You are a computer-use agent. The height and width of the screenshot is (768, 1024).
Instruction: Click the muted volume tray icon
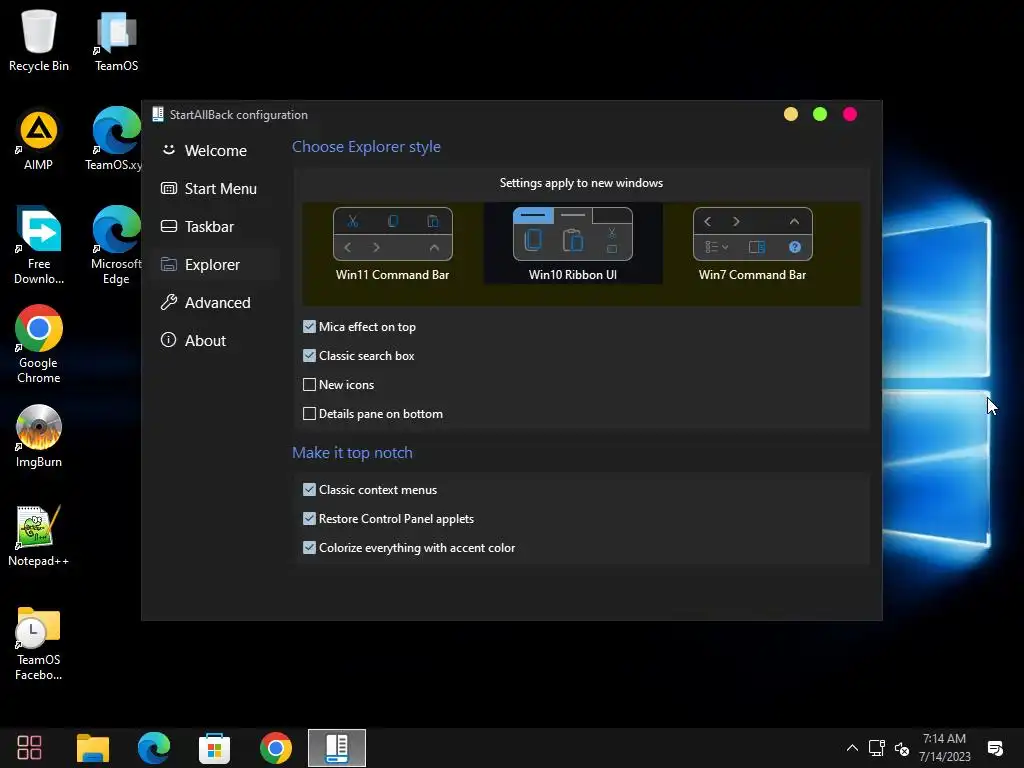click(902, 748)
